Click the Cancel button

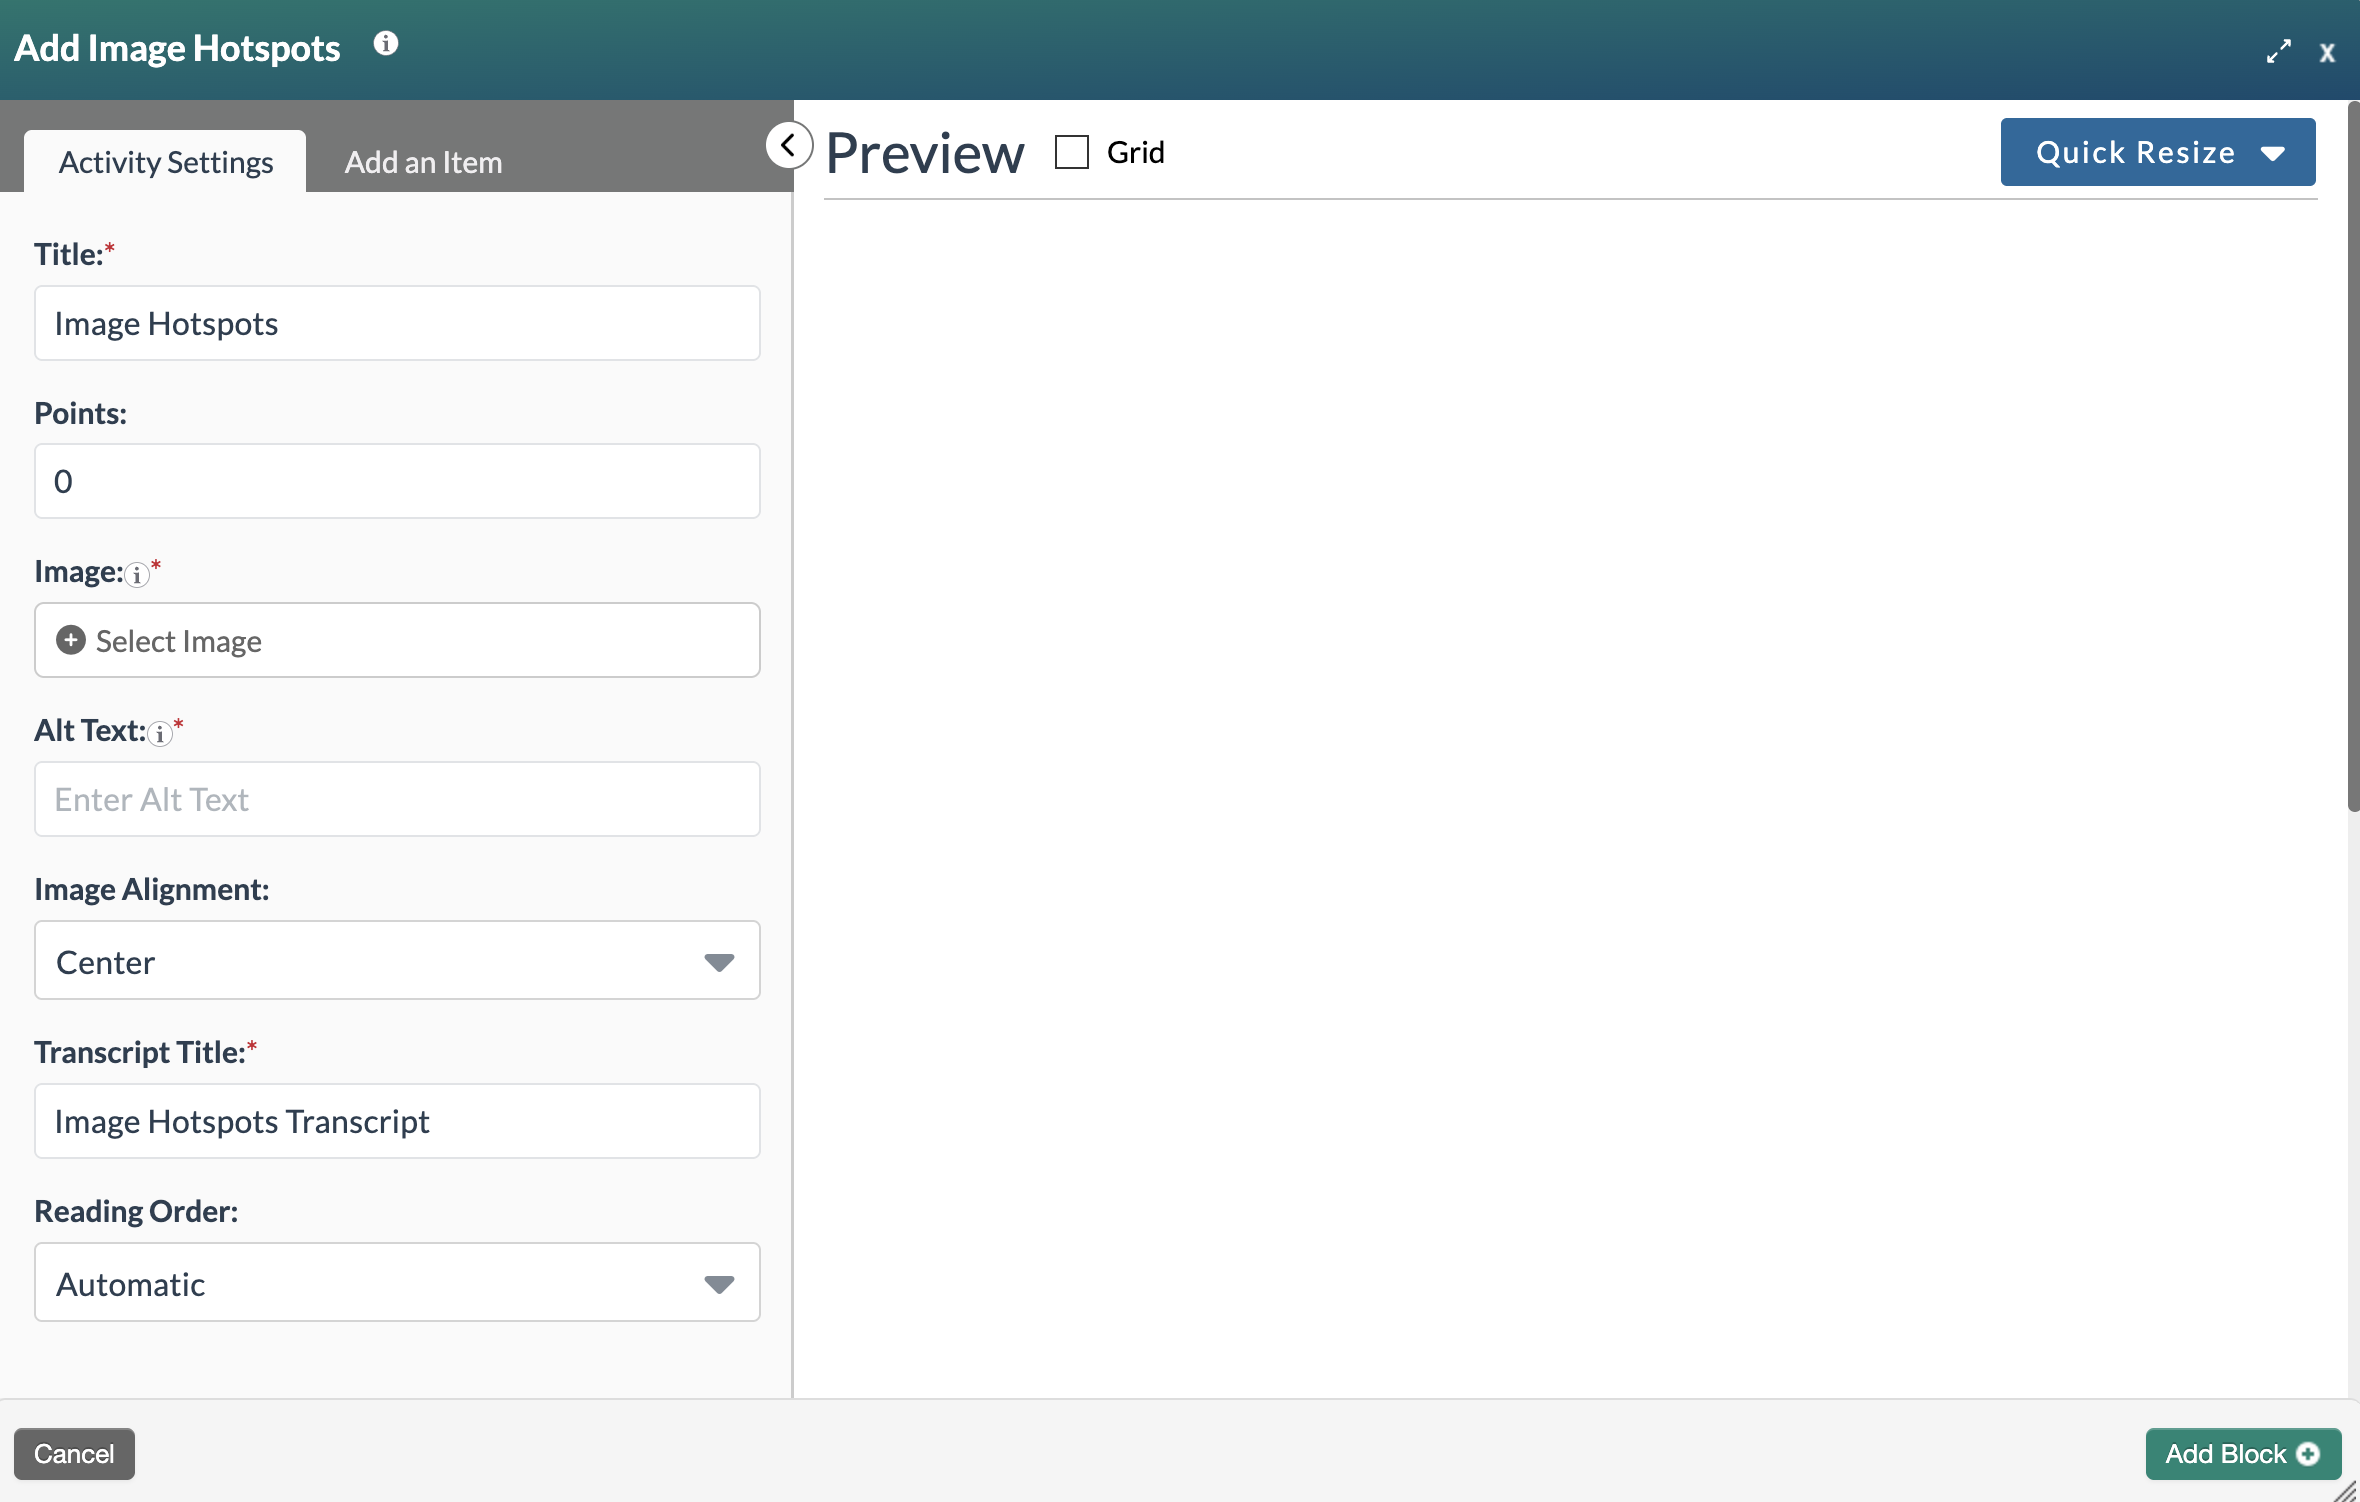pyautogui.click(x=74, y=1454)
